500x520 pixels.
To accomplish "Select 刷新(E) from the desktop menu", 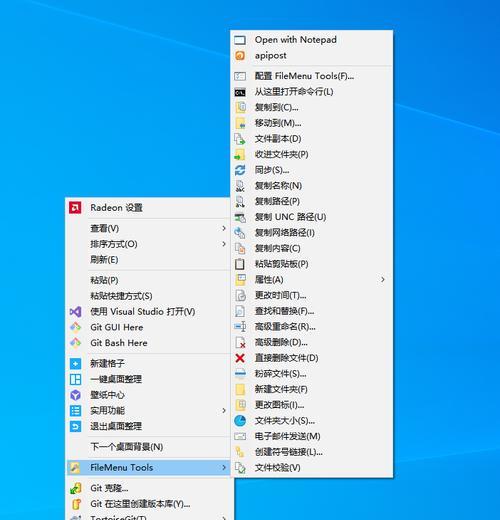I will pyautogui.click(x=148, y=259).
